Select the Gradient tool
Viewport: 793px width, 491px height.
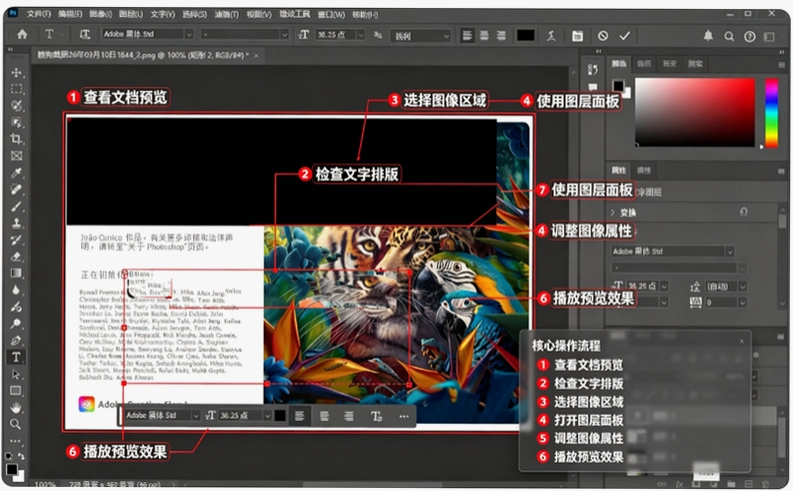pyautogui.click(x=16, y=273)
